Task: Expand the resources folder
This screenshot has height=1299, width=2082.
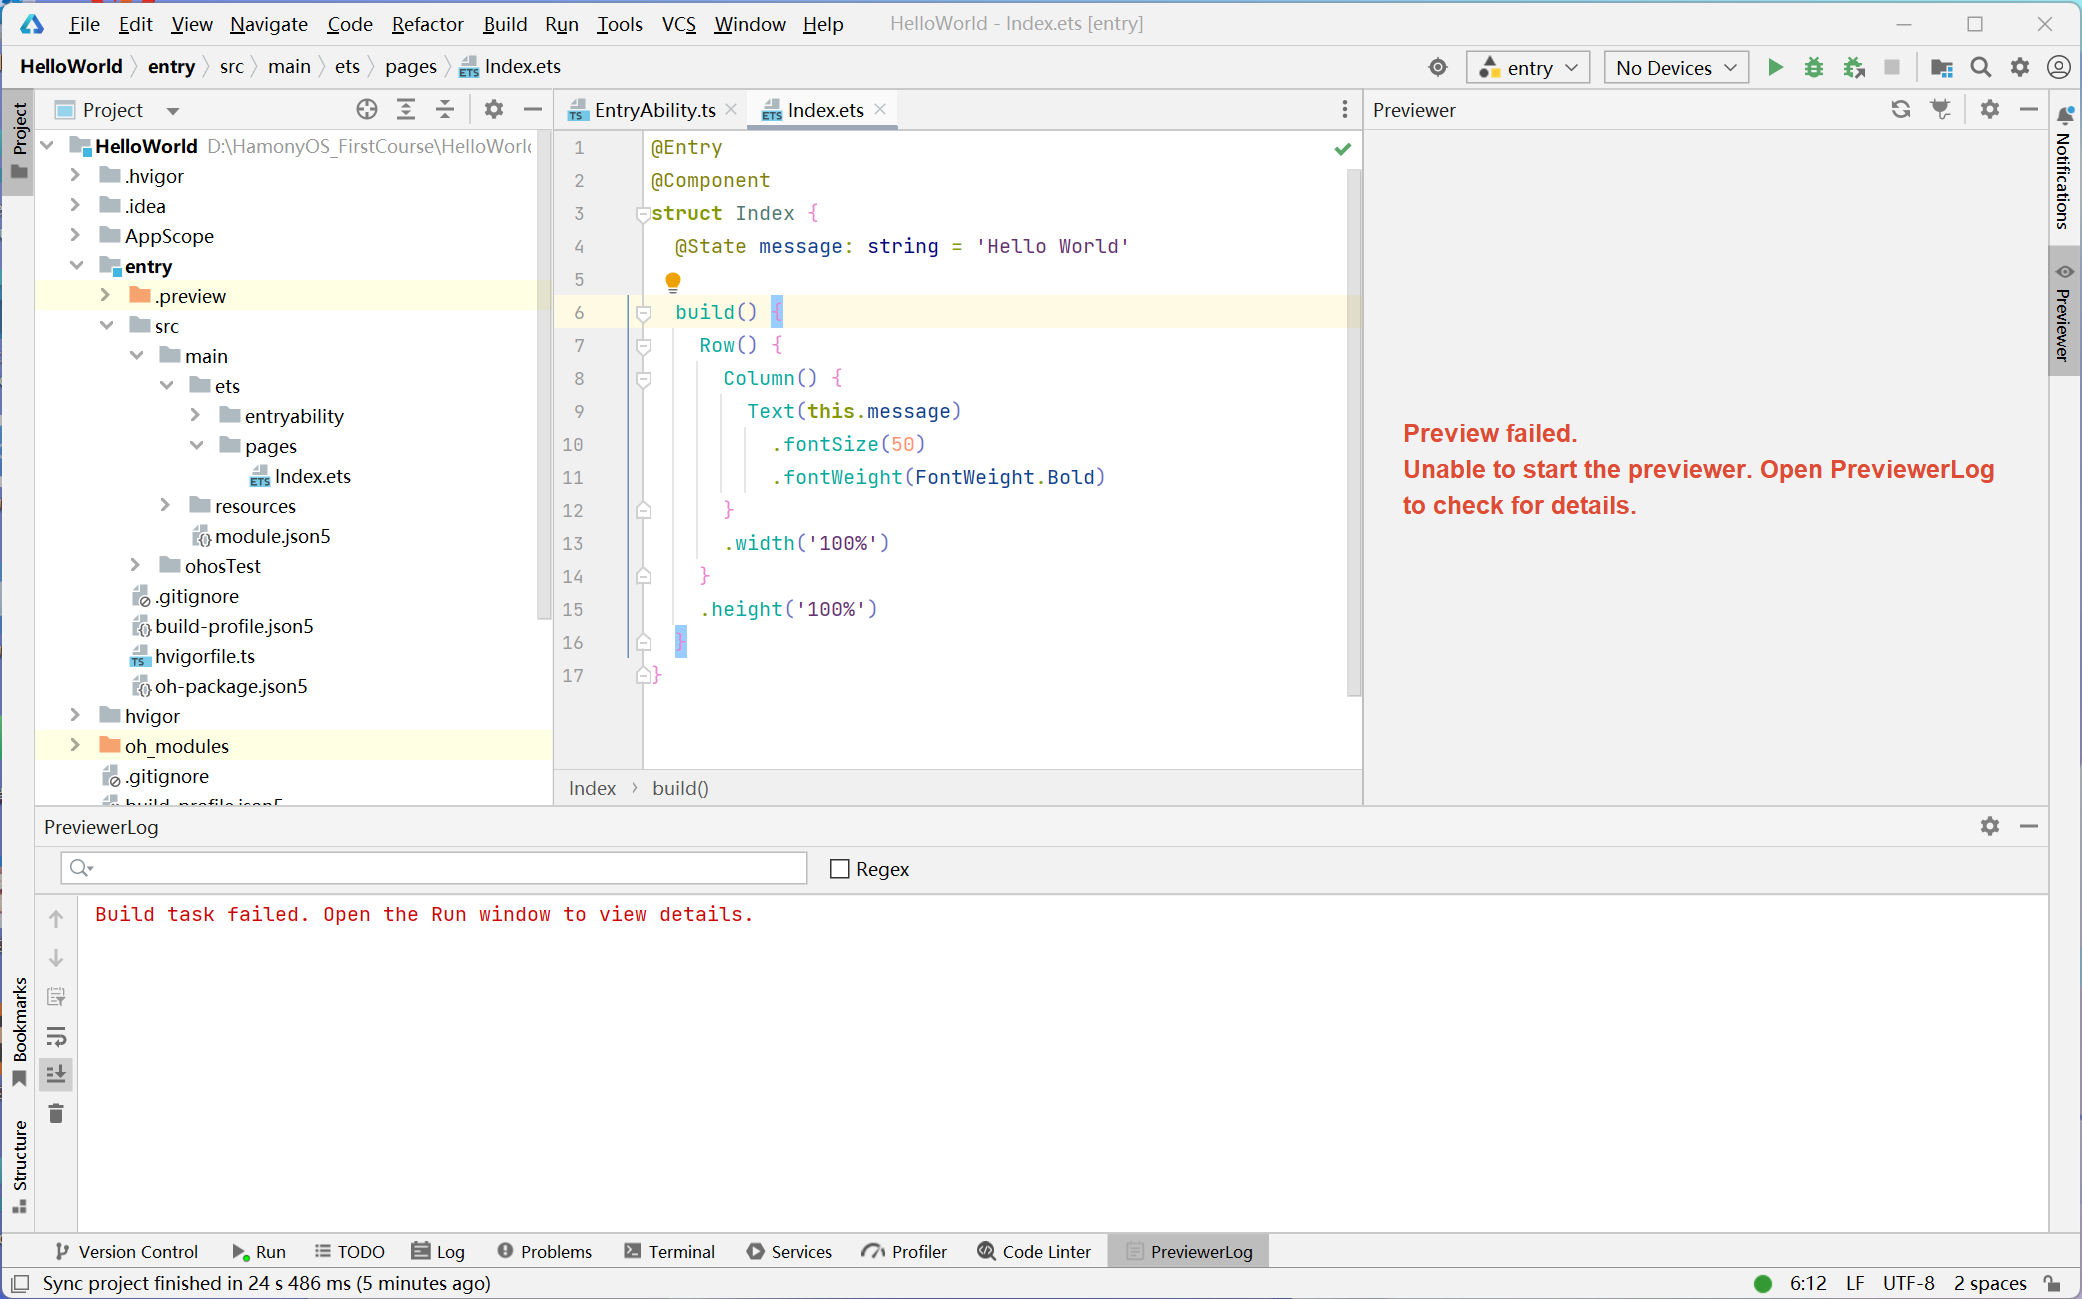Action: point(165,505)
